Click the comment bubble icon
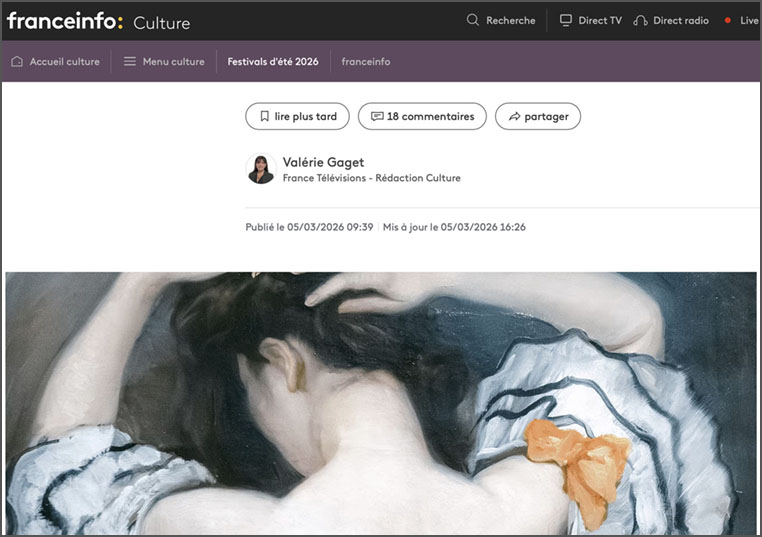The height and width of the screenshot is (537, 762). pyautogui.click(x=377, y=116)
